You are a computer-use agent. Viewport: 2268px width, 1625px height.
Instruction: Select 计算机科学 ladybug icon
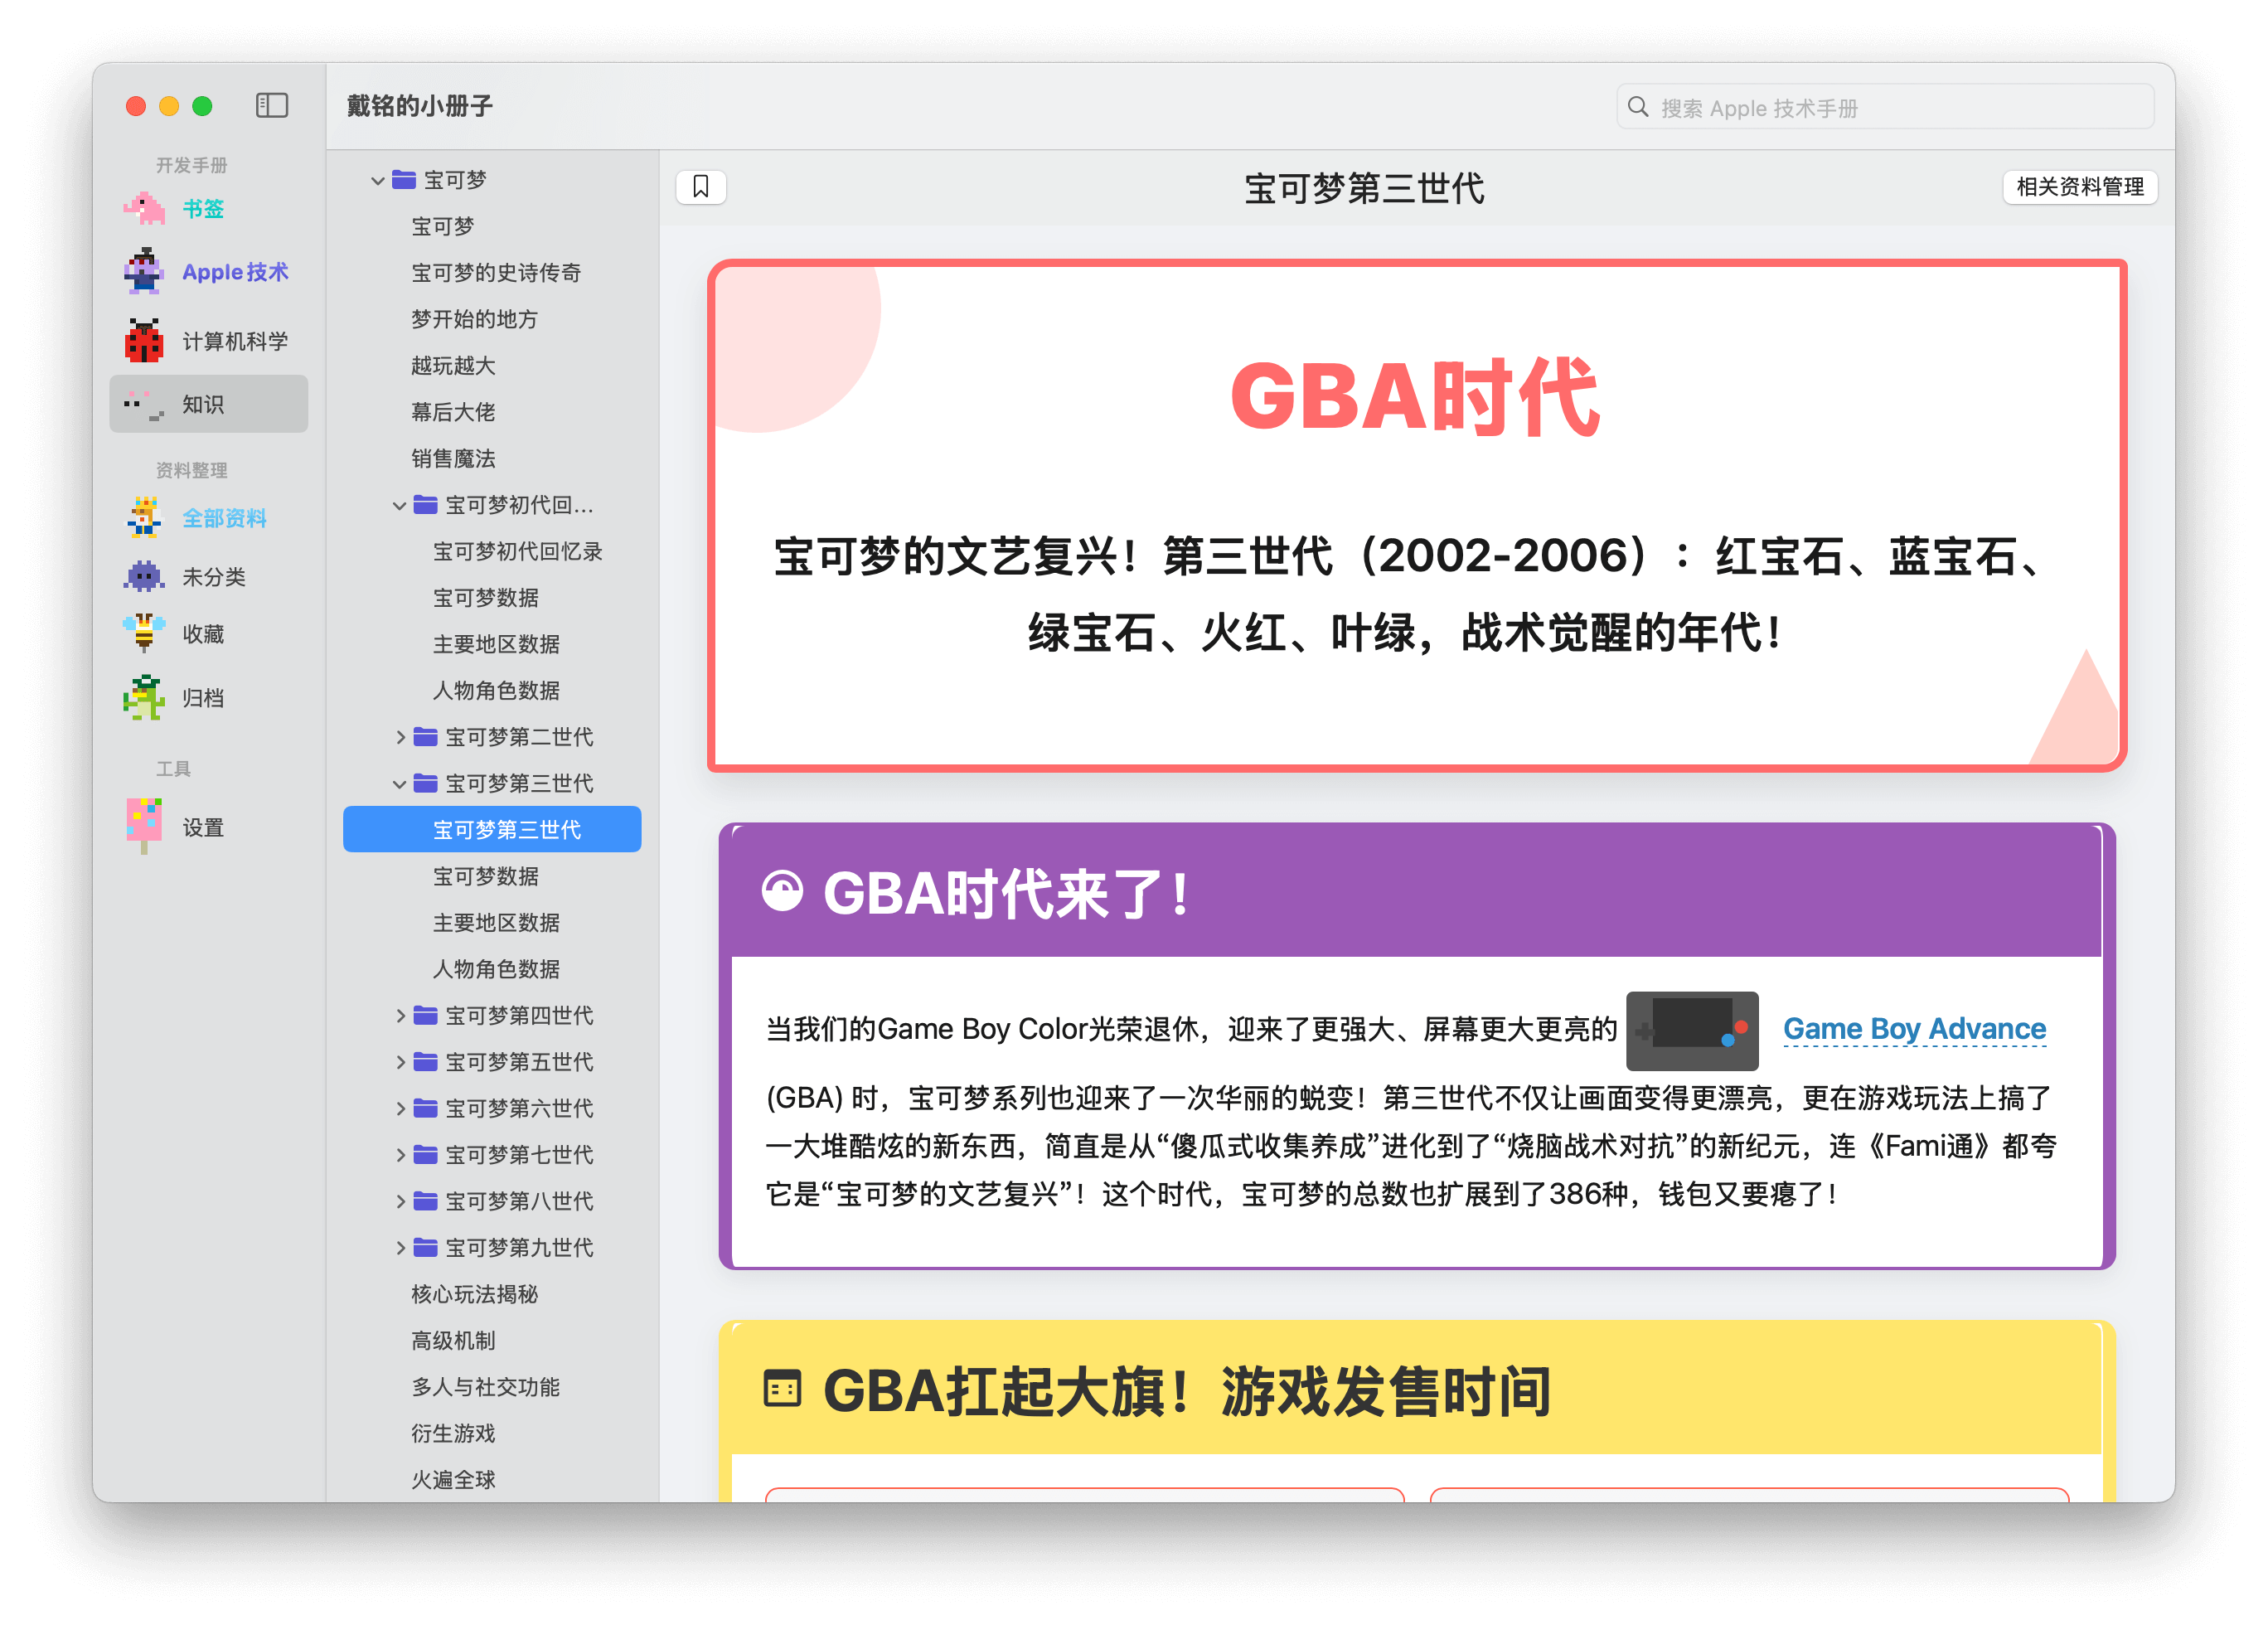[x=144, y=340]
